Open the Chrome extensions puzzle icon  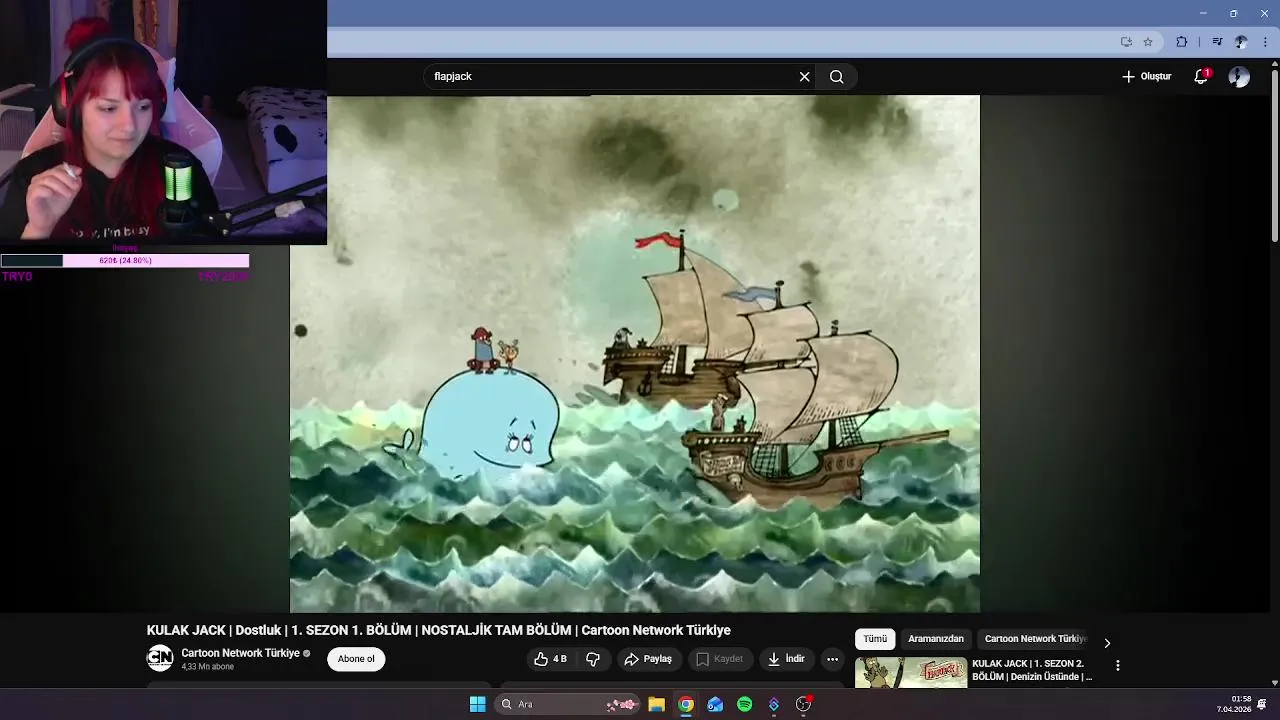tap(1182, 42)
